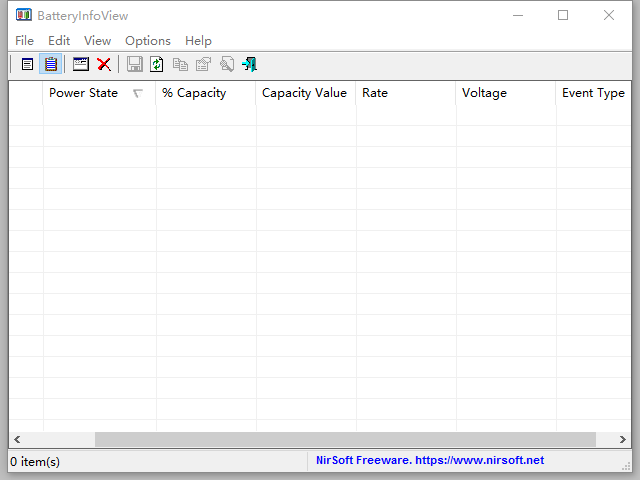Open the Help menu
640x480 pixels.
tap(198, 41)
